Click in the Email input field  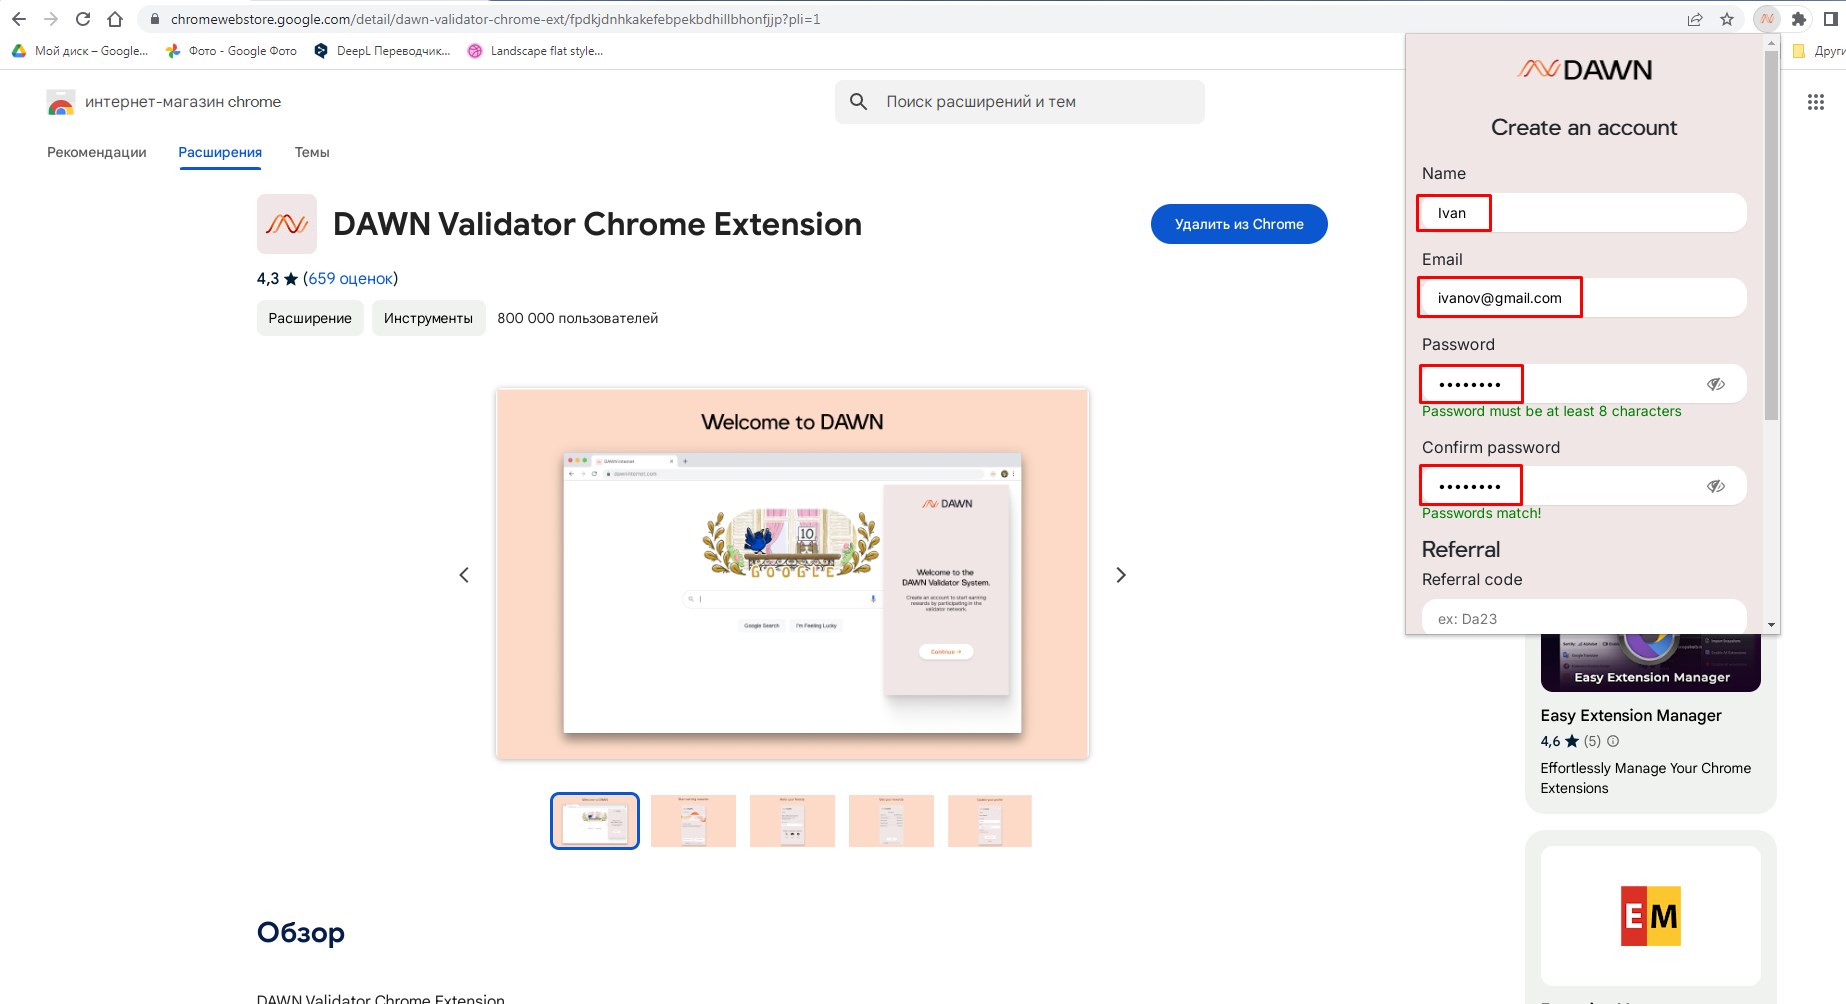click(x=1583, y=298)
